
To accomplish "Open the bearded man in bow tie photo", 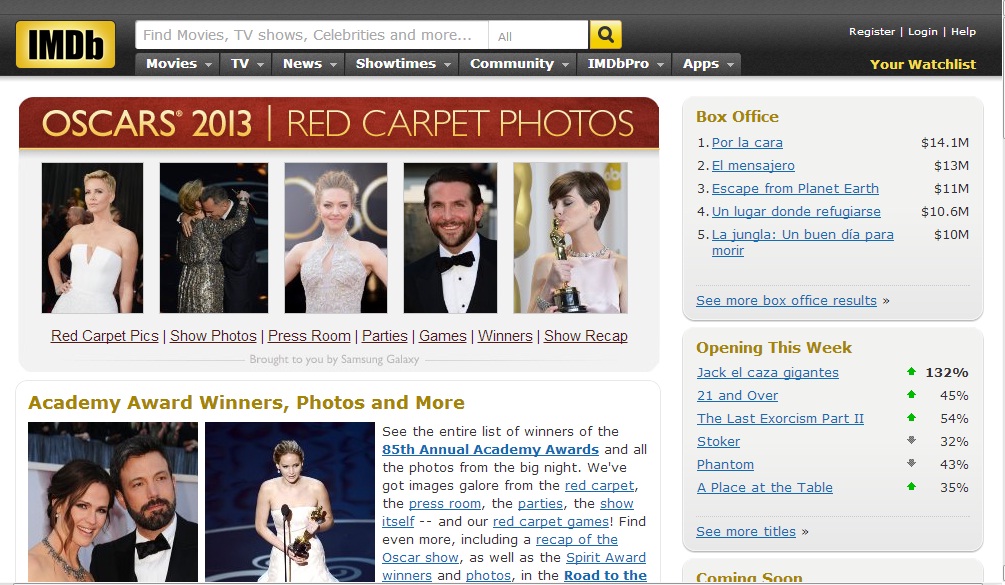I will (x=450, y=238).
